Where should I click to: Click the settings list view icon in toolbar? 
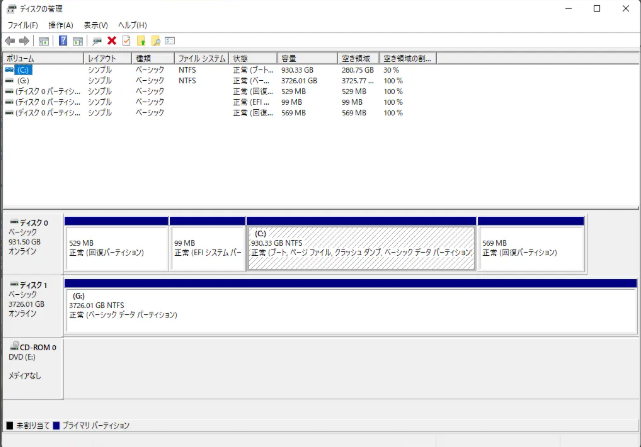click(170, 40)
